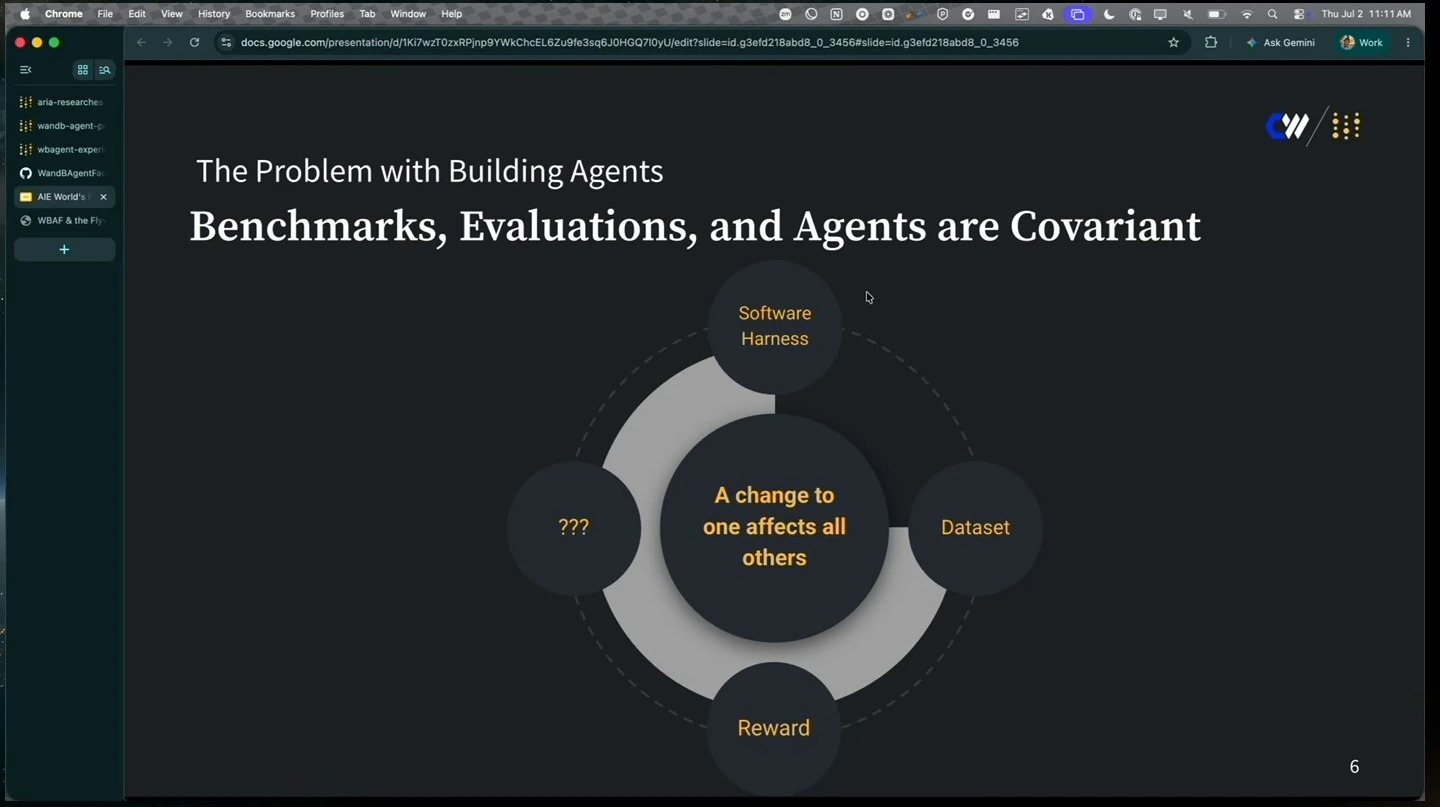This screenshot has width=1440, height=807.
Task: Reload the current page
Action: [x=194, y=42]
